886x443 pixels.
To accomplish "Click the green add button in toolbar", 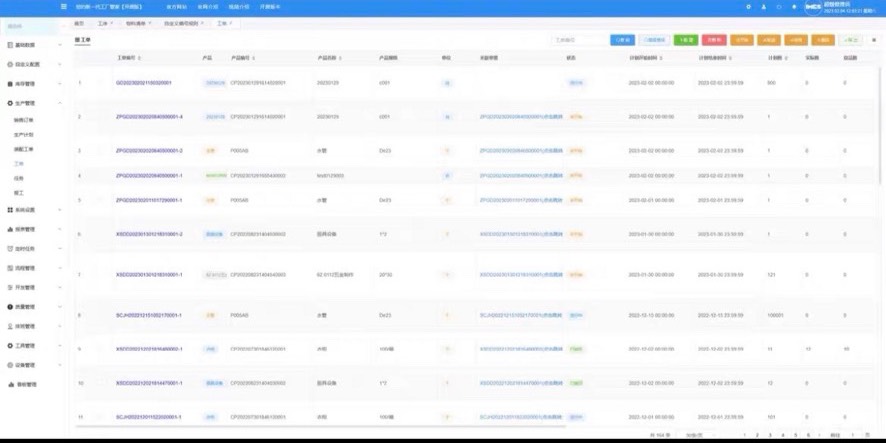I will pyautogui.click(x=686, y=40).
